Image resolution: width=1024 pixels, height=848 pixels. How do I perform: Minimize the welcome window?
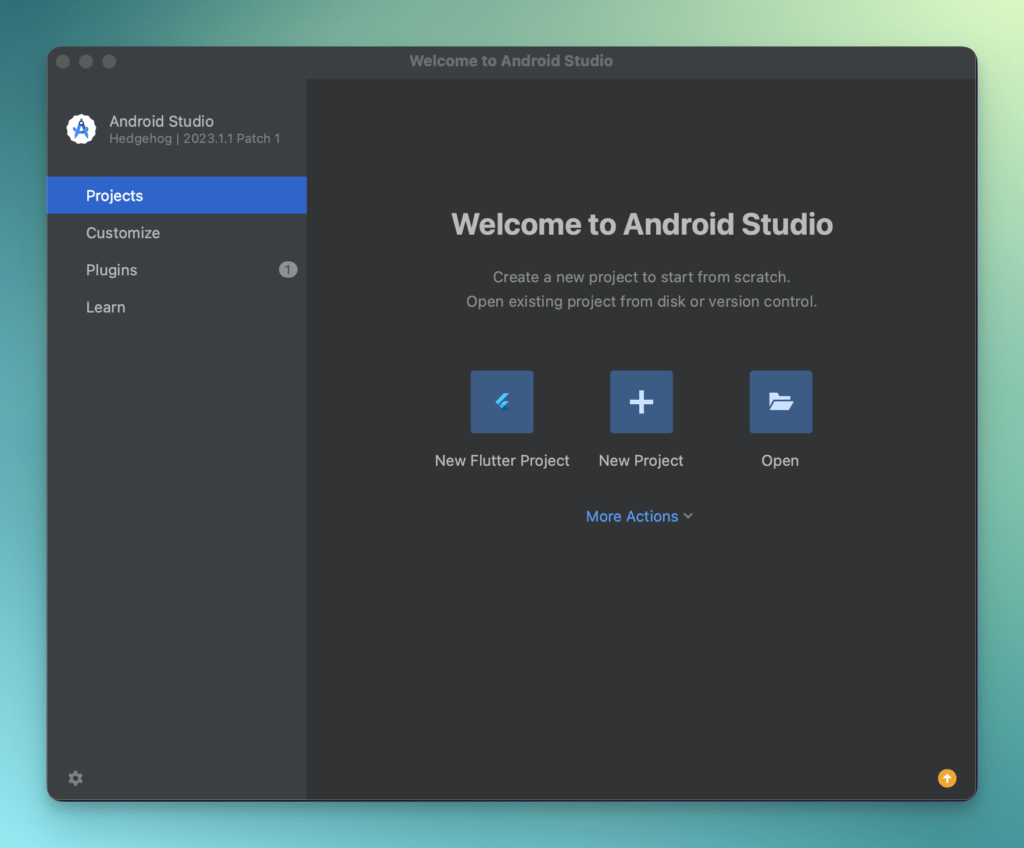click(x=86, y=61)
